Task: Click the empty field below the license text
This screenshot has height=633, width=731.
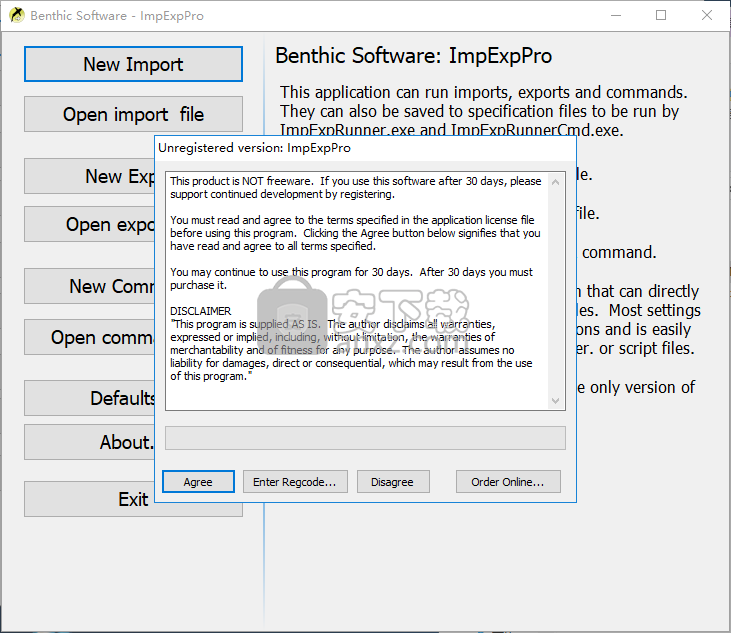Action: click(x=366, y=438)
